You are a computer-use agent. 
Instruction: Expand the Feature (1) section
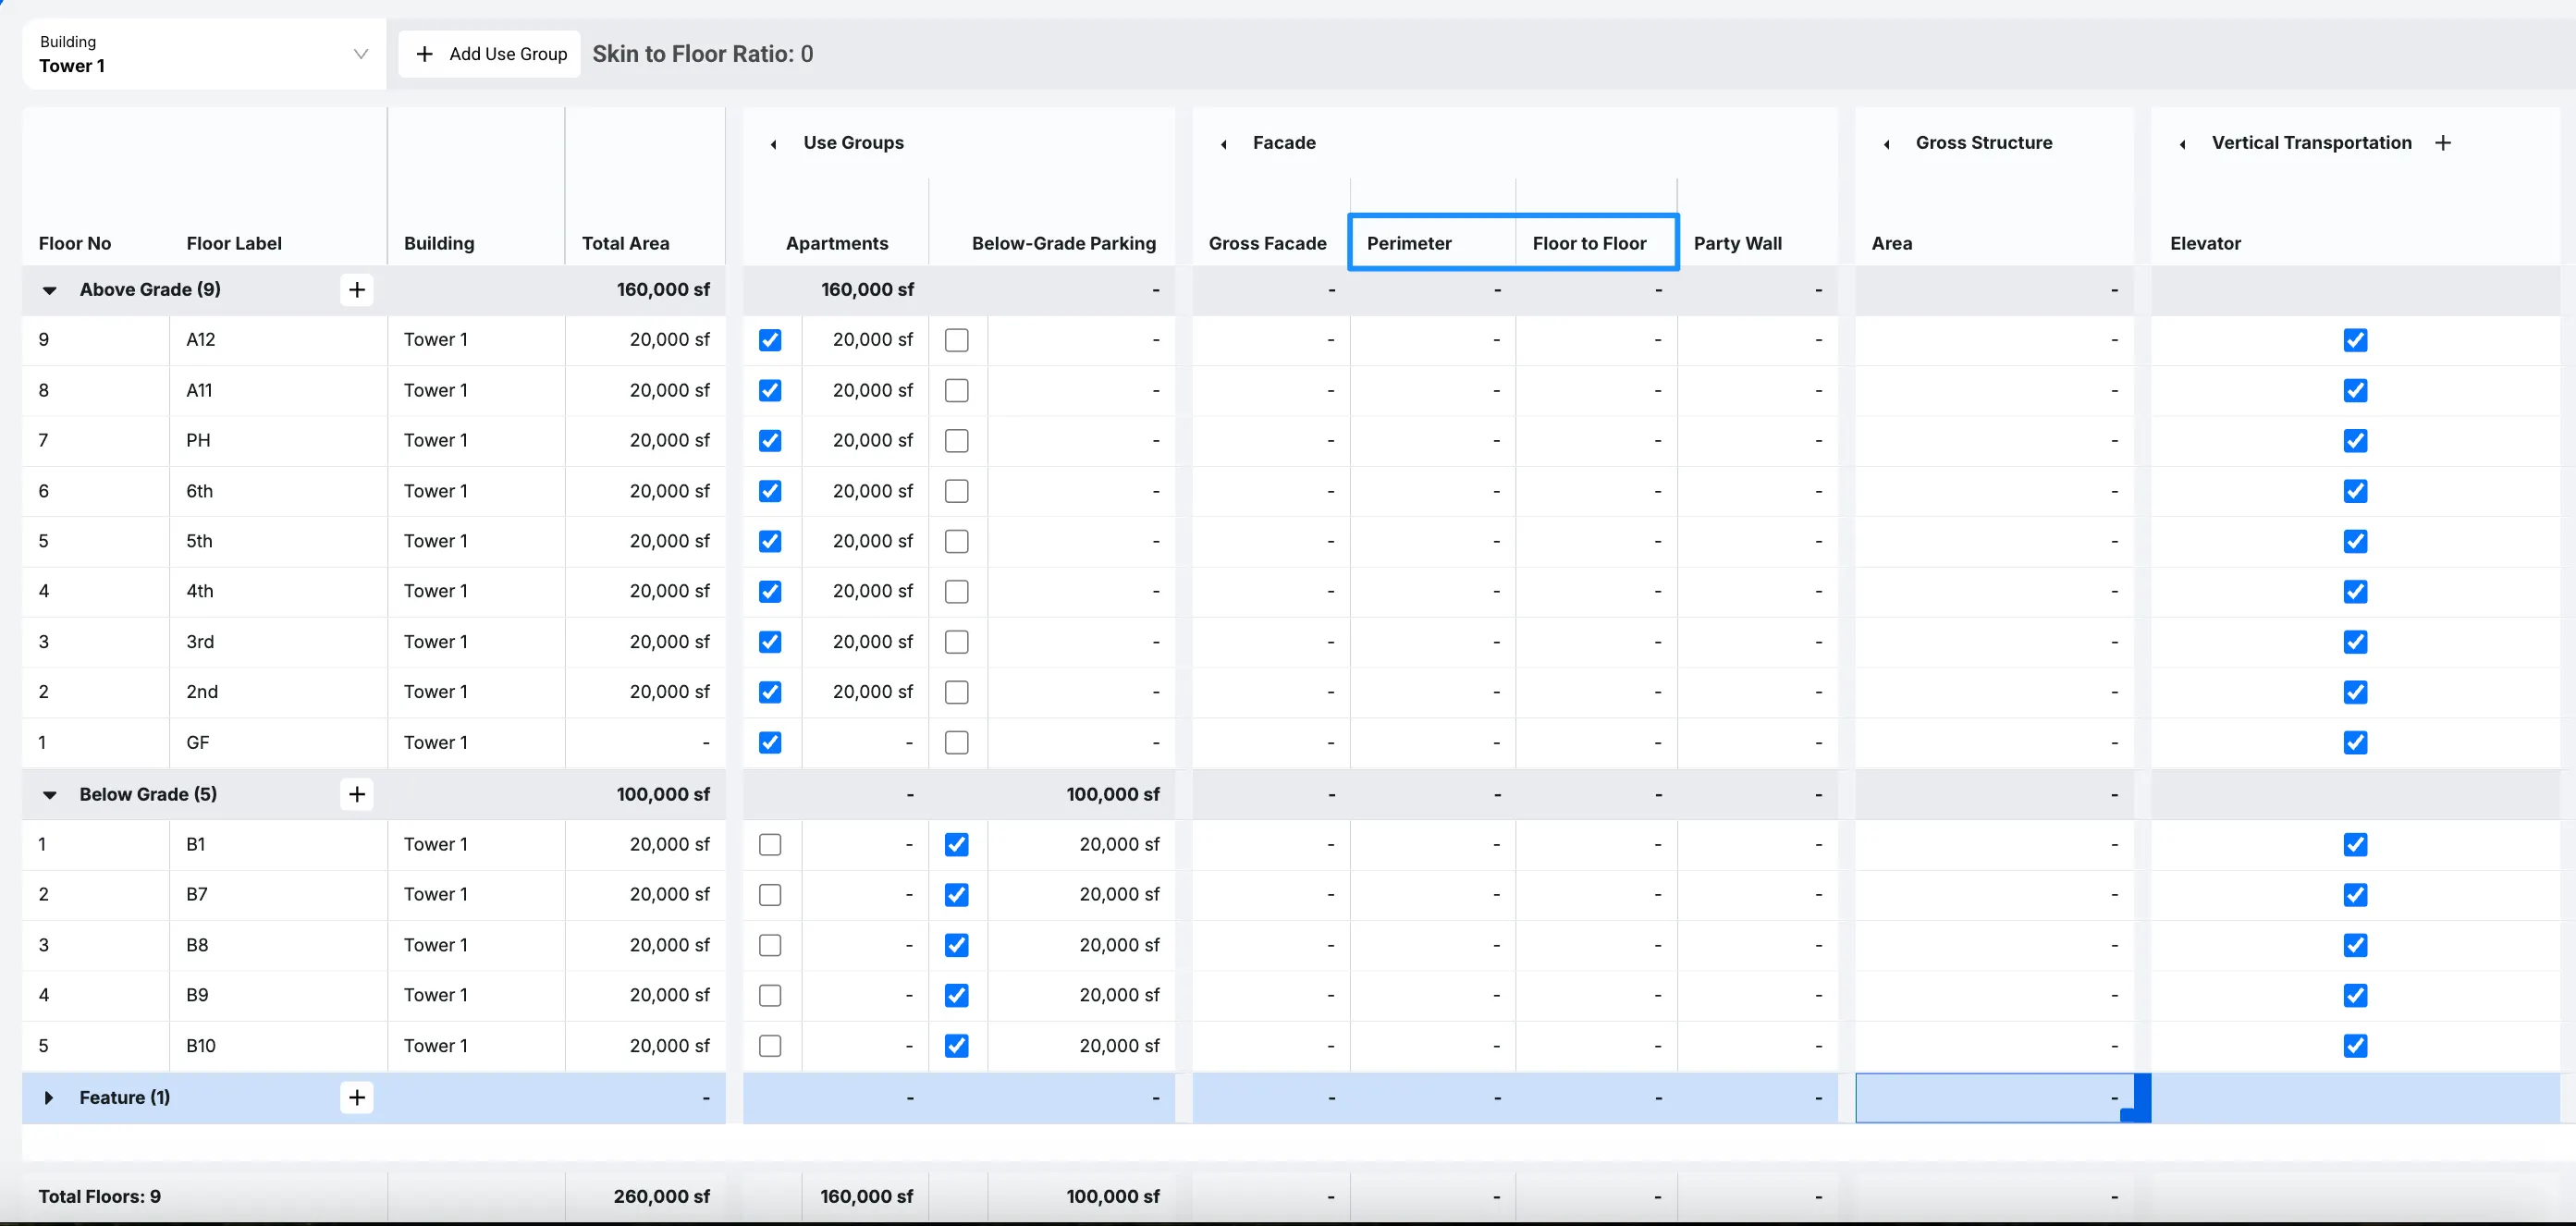click(x=49, y=1097)
